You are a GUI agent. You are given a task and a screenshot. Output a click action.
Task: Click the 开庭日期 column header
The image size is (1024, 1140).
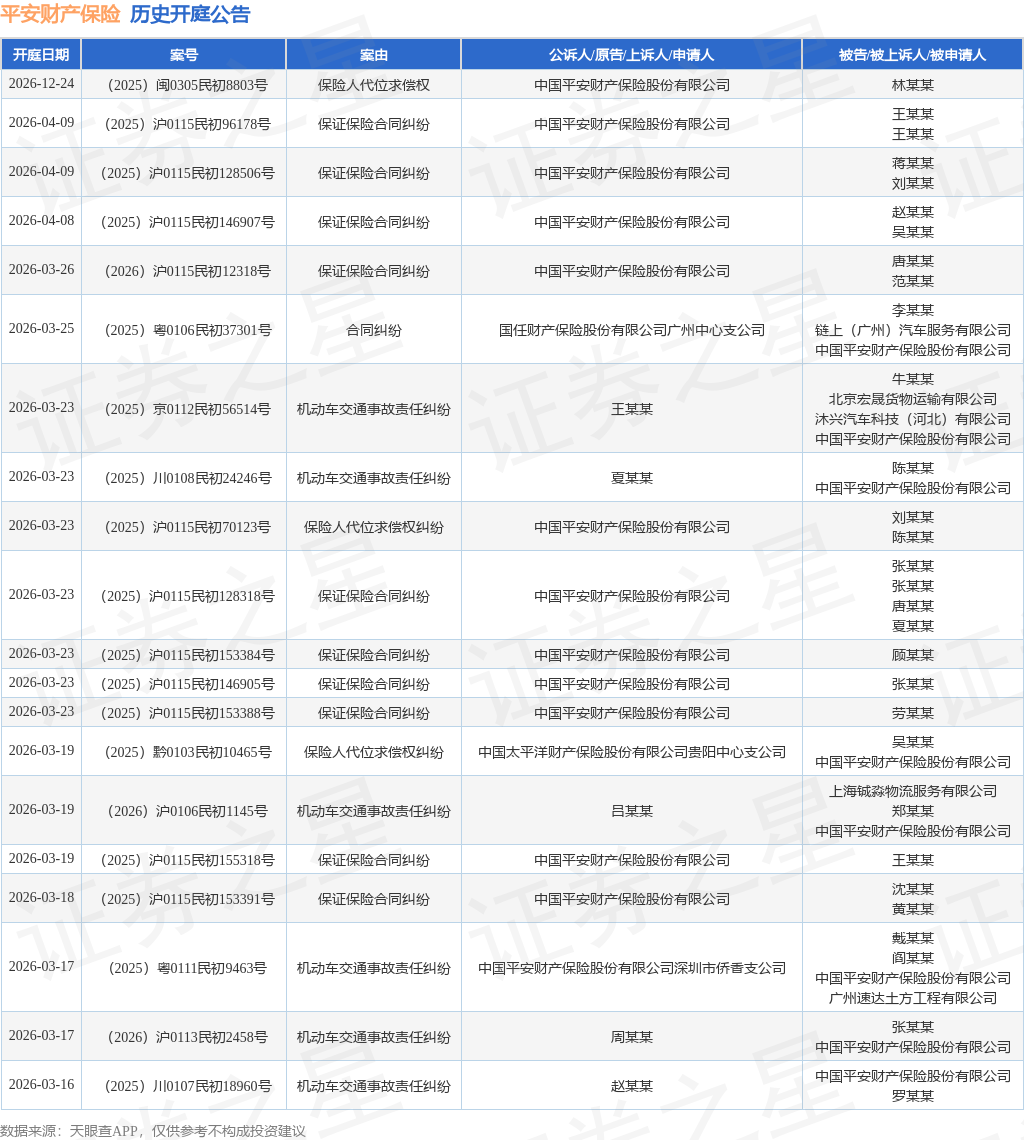click(41, 55)
